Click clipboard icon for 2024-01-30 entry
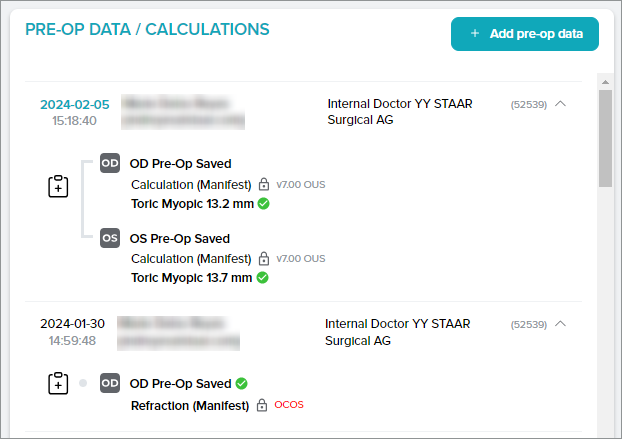Viewport: 622px width, 439px height. [58, 383]
